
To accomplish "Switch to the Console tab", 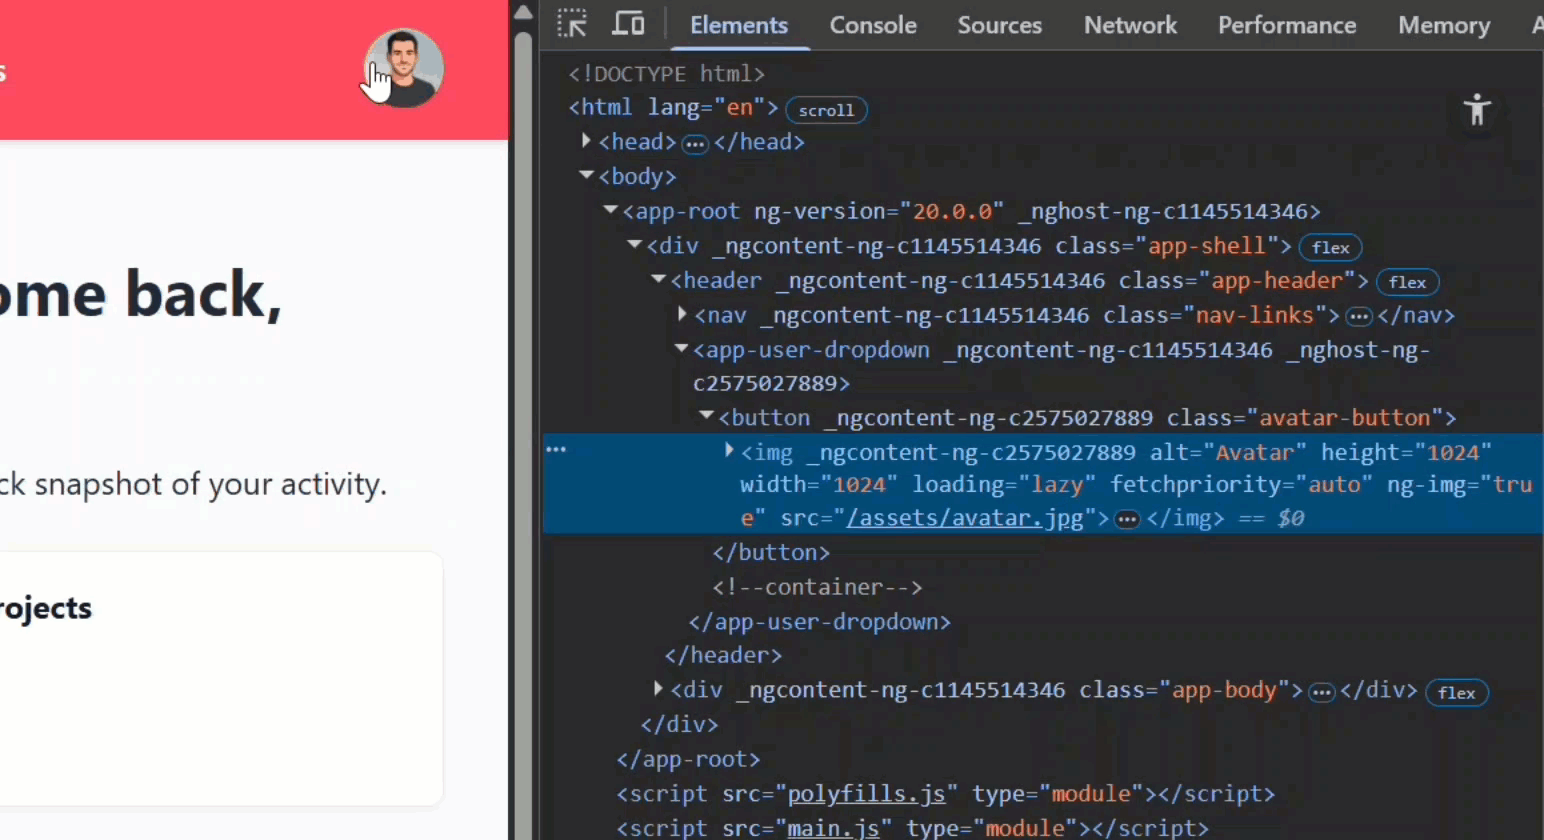I will 873,25.
